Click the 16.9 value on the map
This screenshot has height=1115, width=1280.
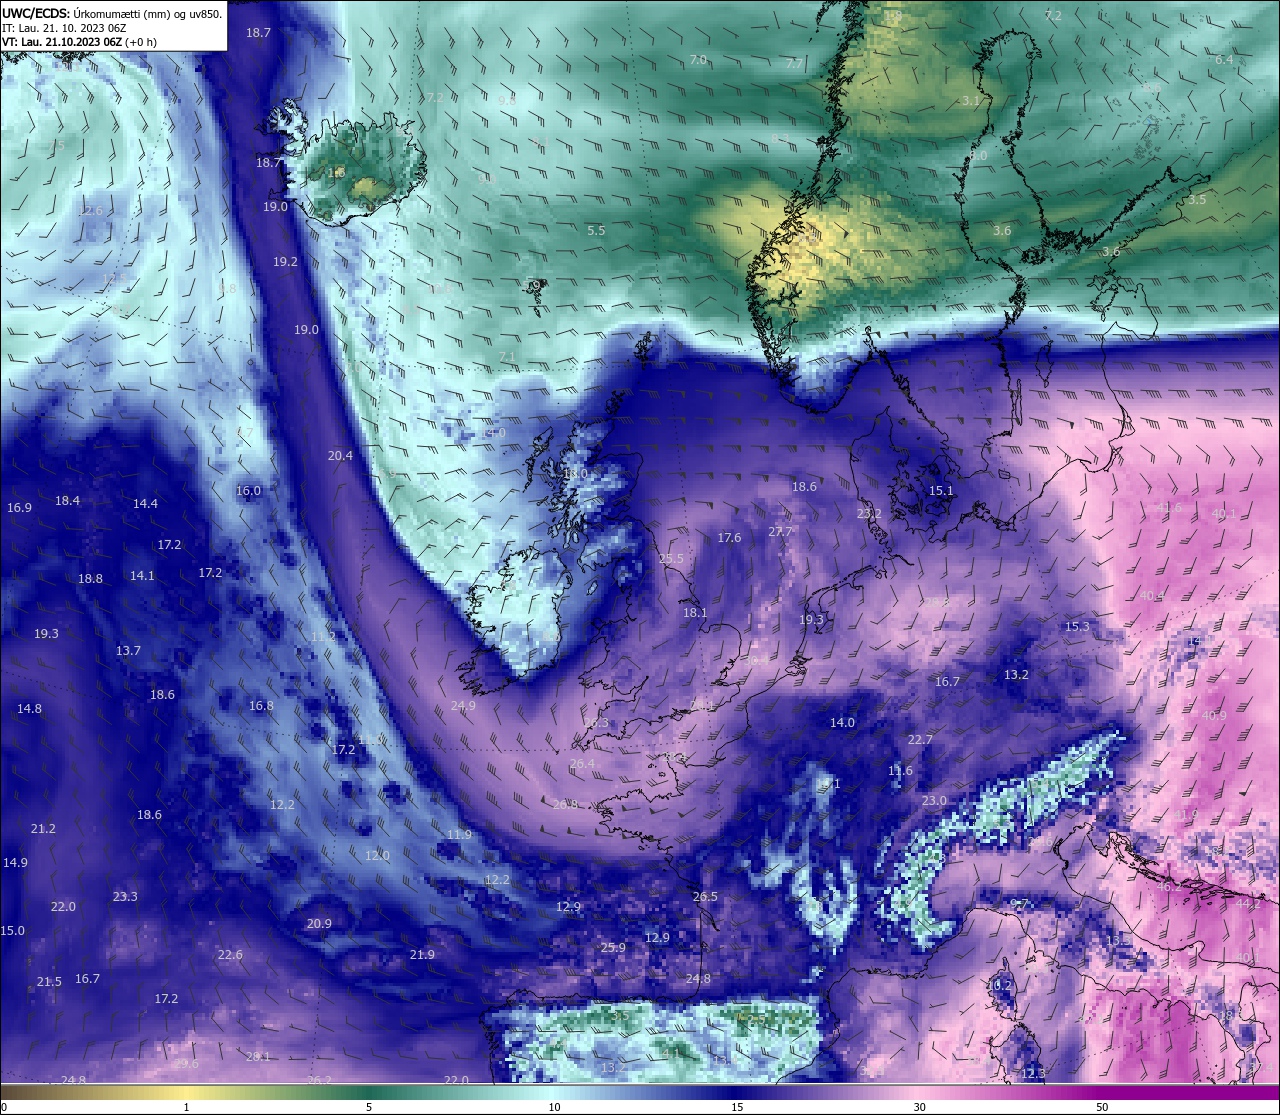tap(19, 508)
